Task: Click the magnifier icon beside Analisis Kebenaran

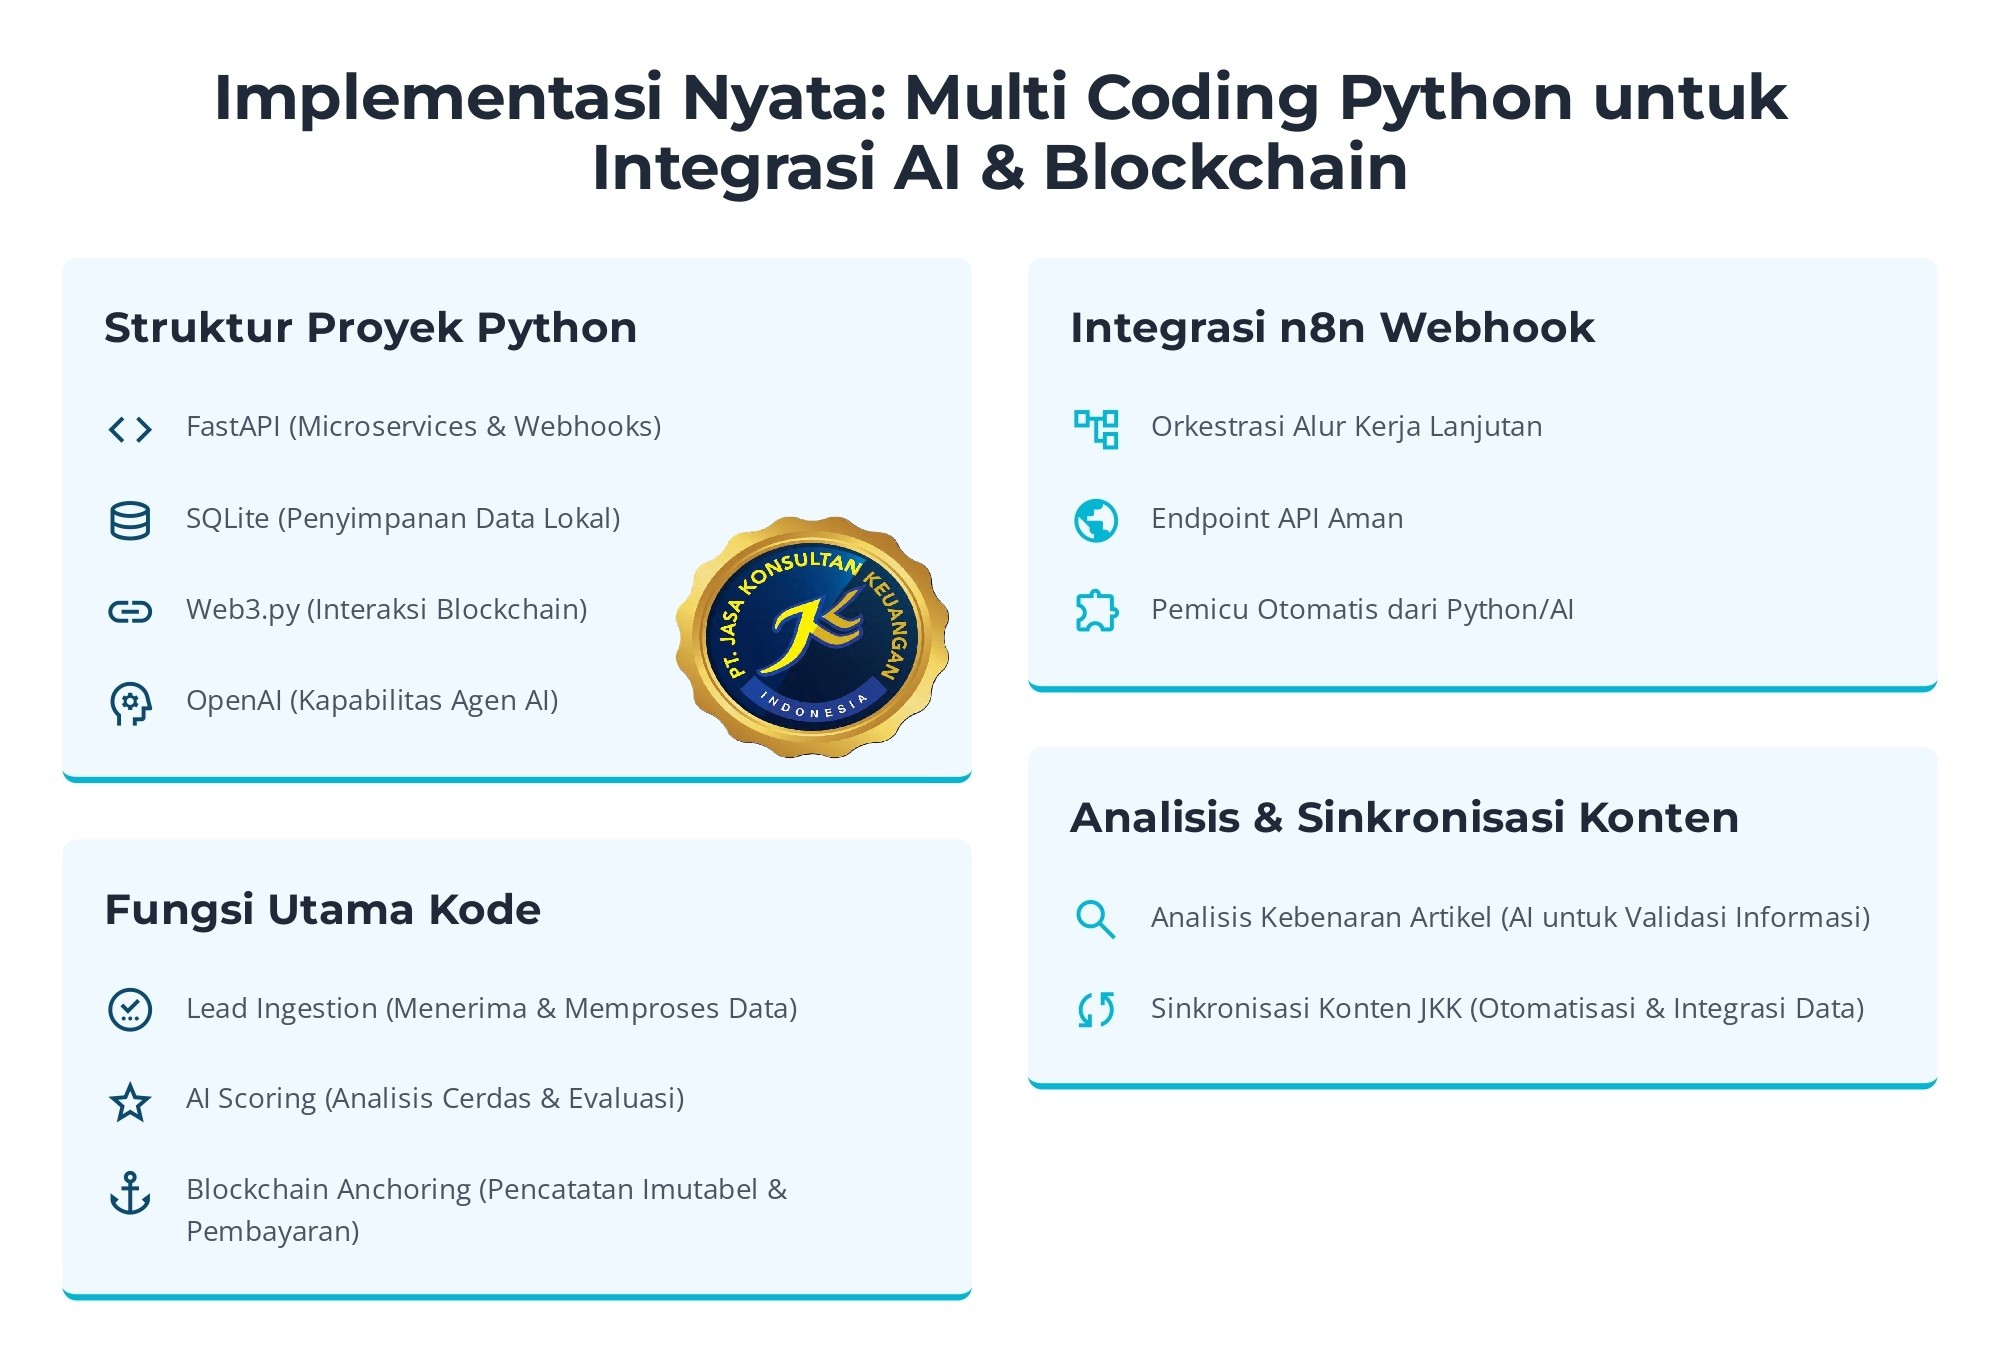Action: coord(1095,919)
